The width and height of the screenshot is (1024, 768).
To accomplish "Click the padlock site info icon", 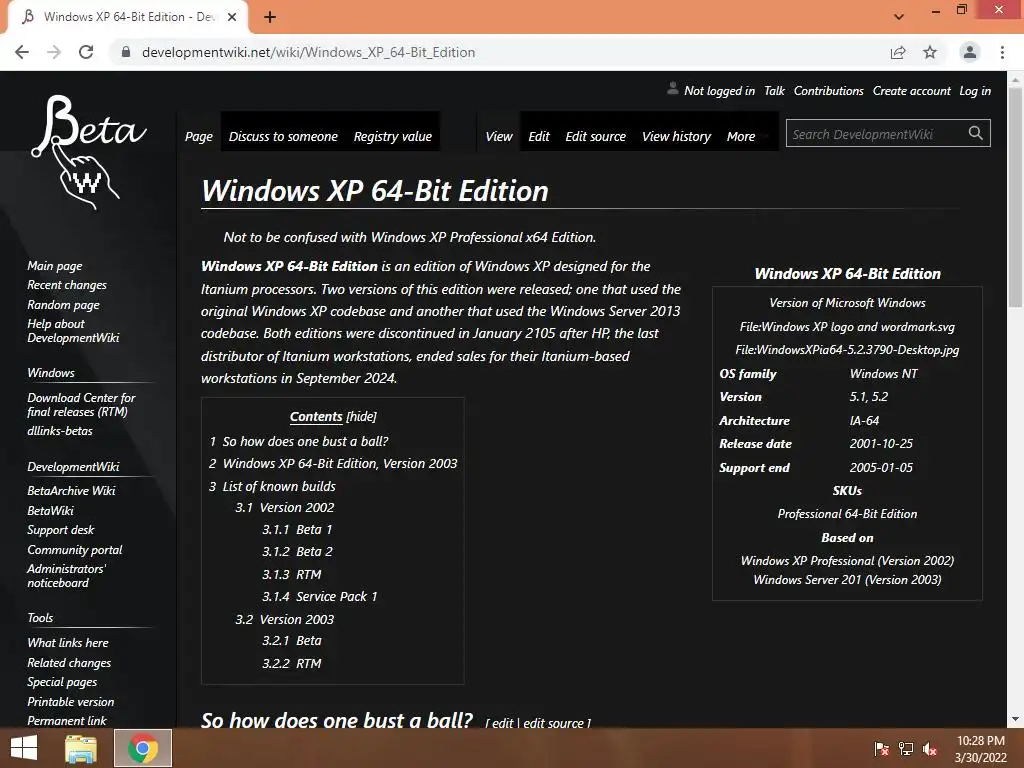I will click(126, 52).
